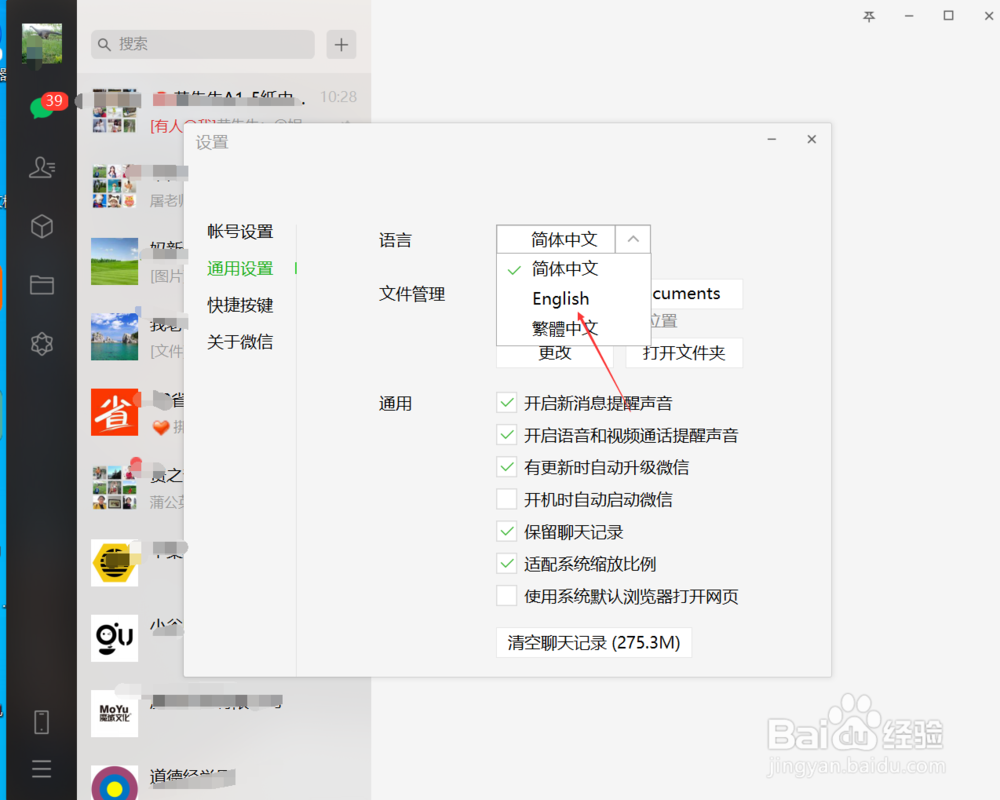
Task: Click the pin-on-top icon in title bar
Action: pyautogui.click(x=872, y=17)
